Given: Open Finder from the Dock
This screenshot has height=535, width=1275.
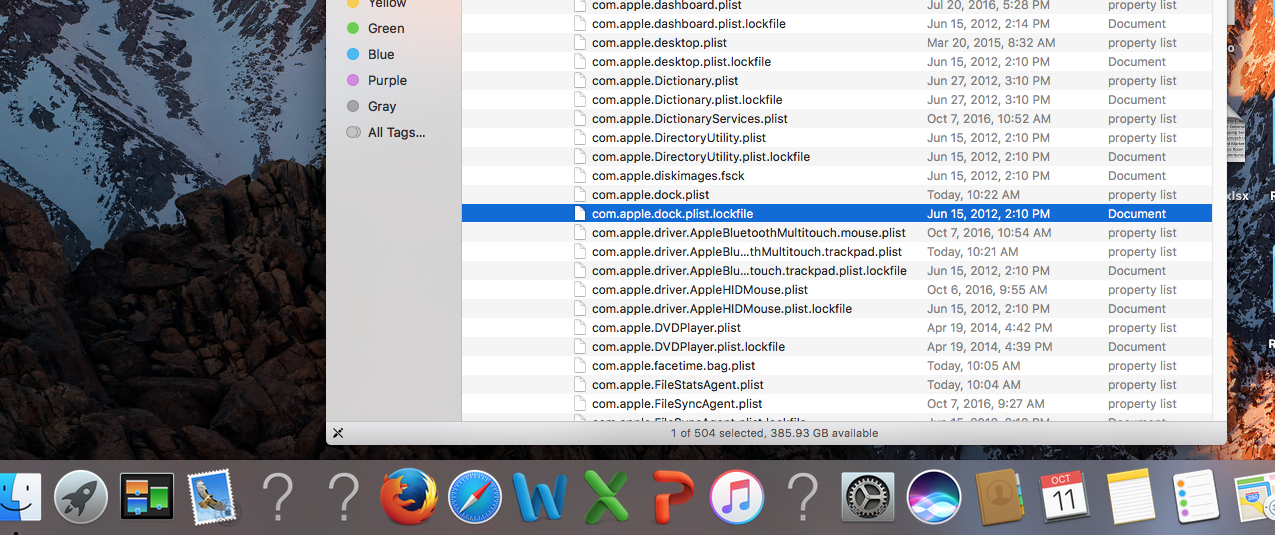Looking at the screenshot, I should pos(19,497).
